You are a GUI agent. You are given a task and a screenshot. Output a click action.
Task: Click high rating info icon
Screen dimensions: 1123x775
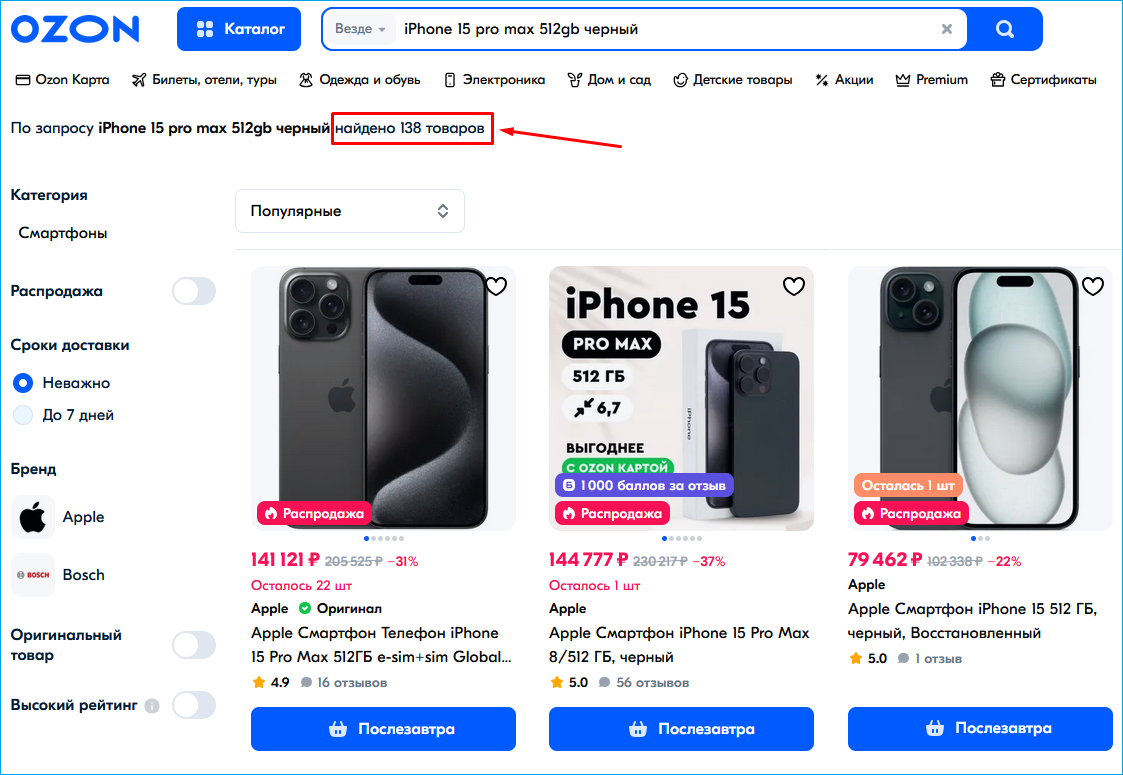[x=152, y=706]
